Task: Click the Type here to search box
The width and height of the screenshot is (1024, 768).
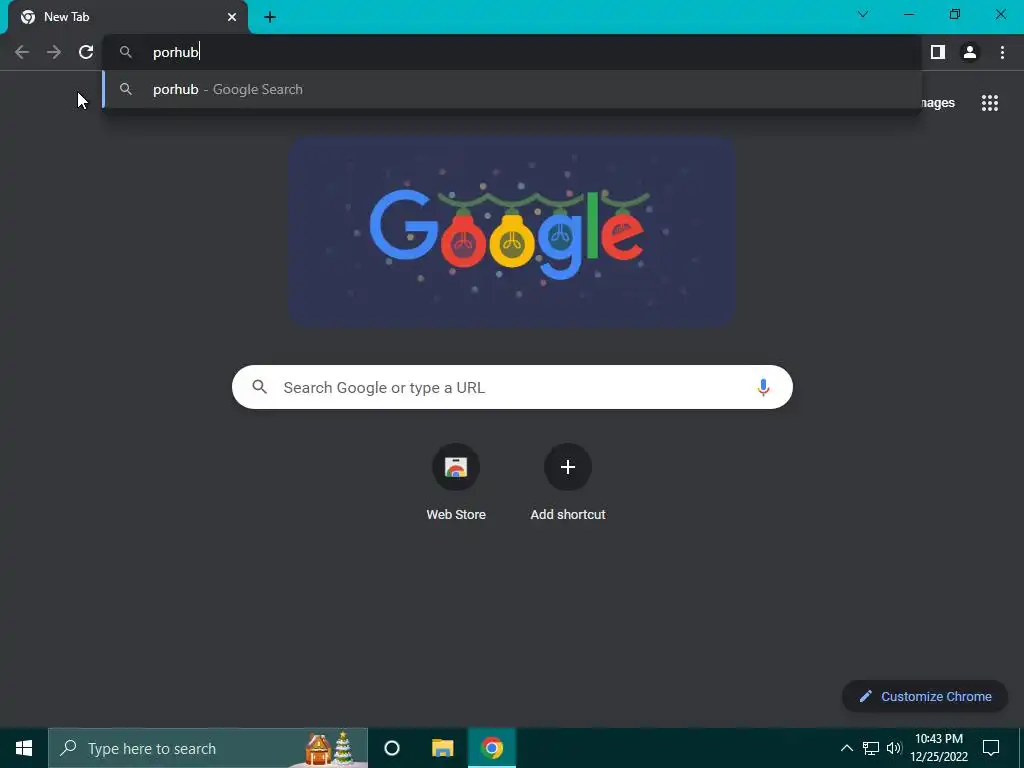Action: pos(208,748)
